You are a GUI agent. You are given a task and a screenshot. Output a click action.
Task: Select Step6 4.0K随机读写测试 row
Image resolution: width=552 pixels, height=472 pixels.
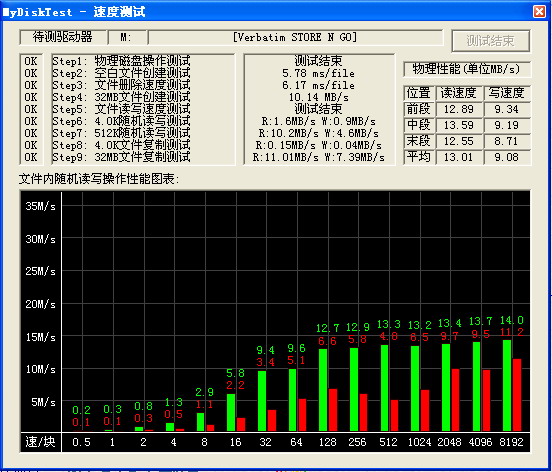click(121, 121)
